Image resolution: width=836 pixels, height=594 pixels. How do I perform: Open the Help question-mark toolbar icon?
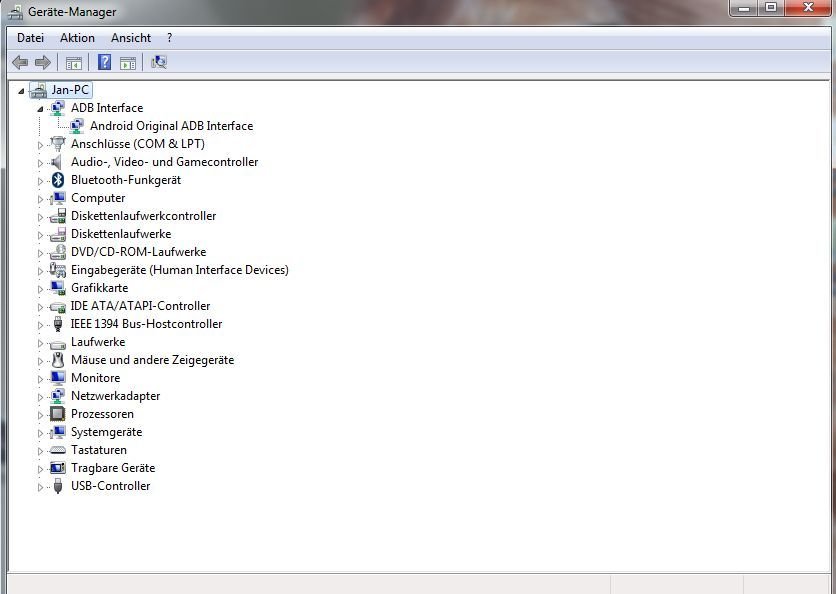(x=104, y=62)
